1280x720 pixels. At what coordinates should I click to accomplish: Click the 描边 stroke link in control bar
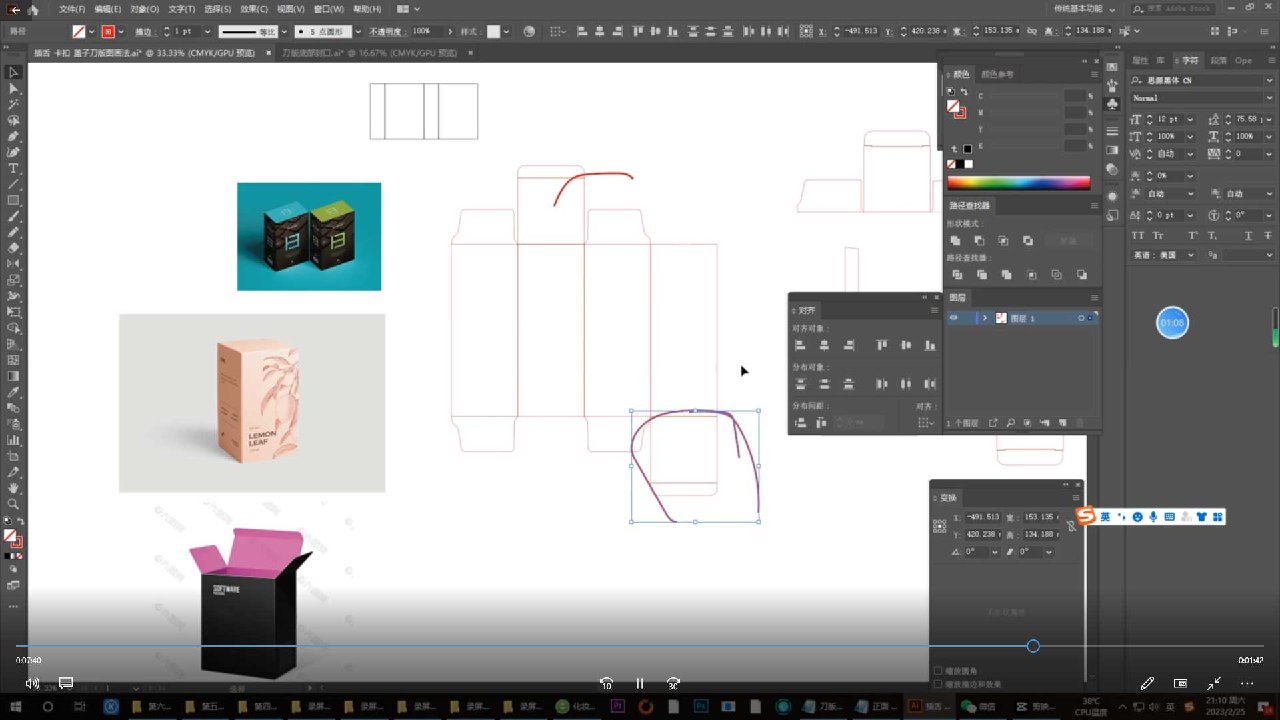(x=143, y=32)
